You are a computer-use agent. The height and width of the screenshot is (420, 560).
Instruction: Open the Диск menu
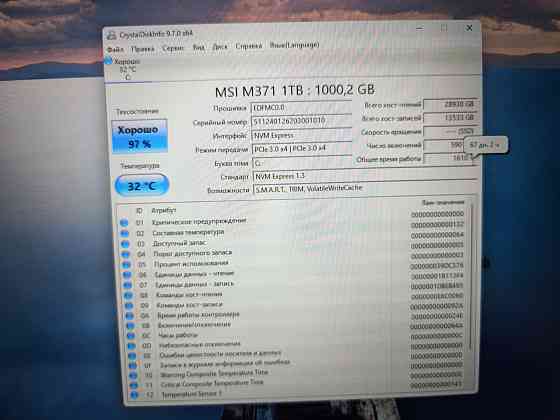[220, 47]
